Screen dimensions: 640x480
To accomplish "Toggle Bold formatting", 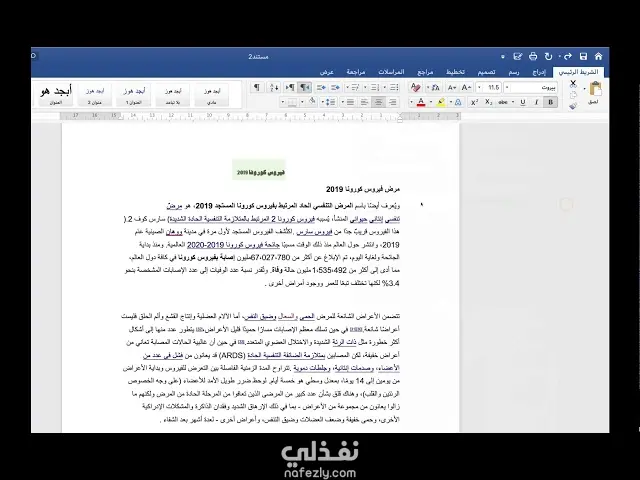I will click(550, 102).
